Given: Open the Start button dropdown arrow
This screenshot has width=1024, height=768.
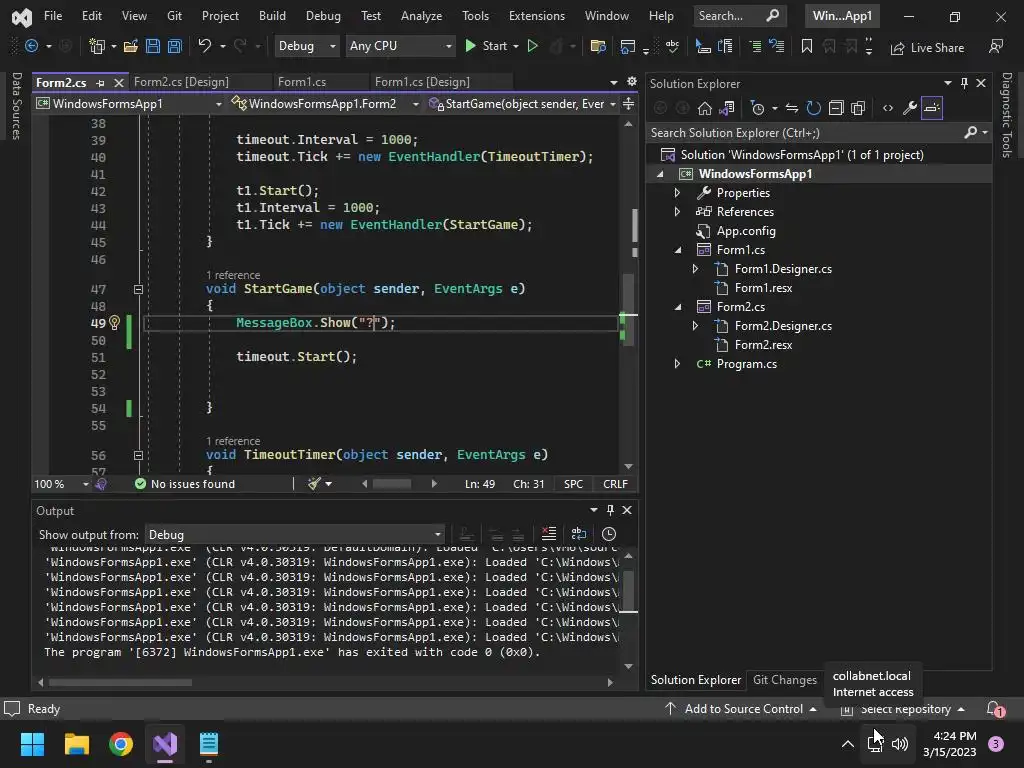Looking at the screenshot, I should point(516,46).
